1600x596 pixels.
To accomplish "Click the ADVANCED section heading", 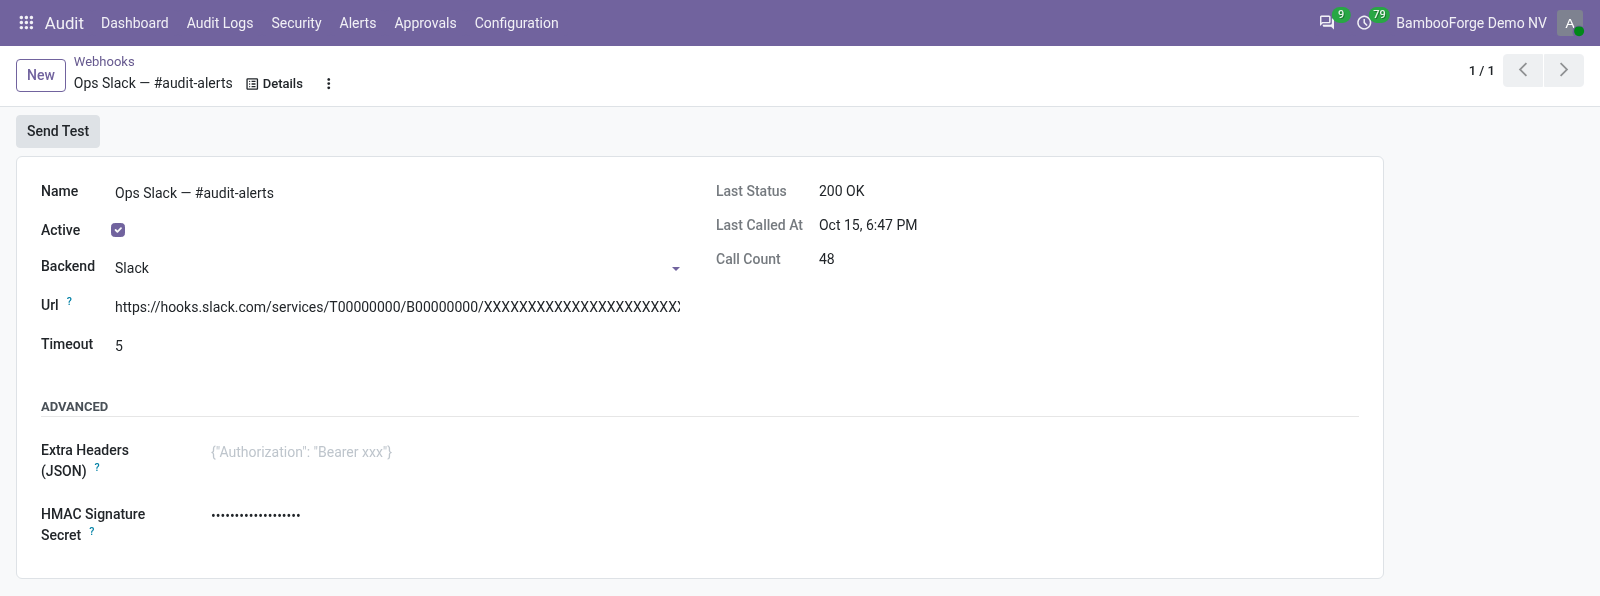I will [75, 407].
